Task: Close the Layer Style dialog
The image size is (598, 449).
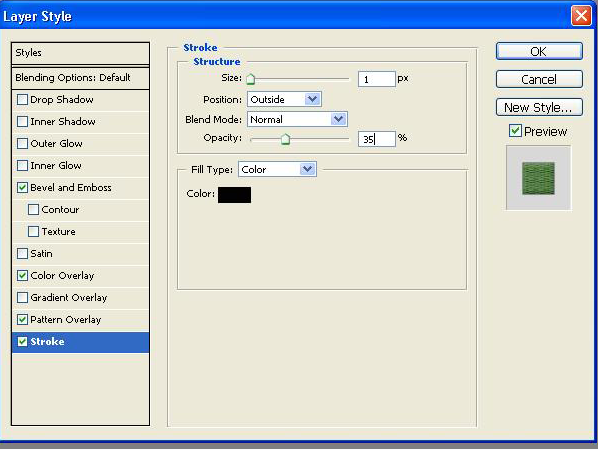Action: point(581,16)
